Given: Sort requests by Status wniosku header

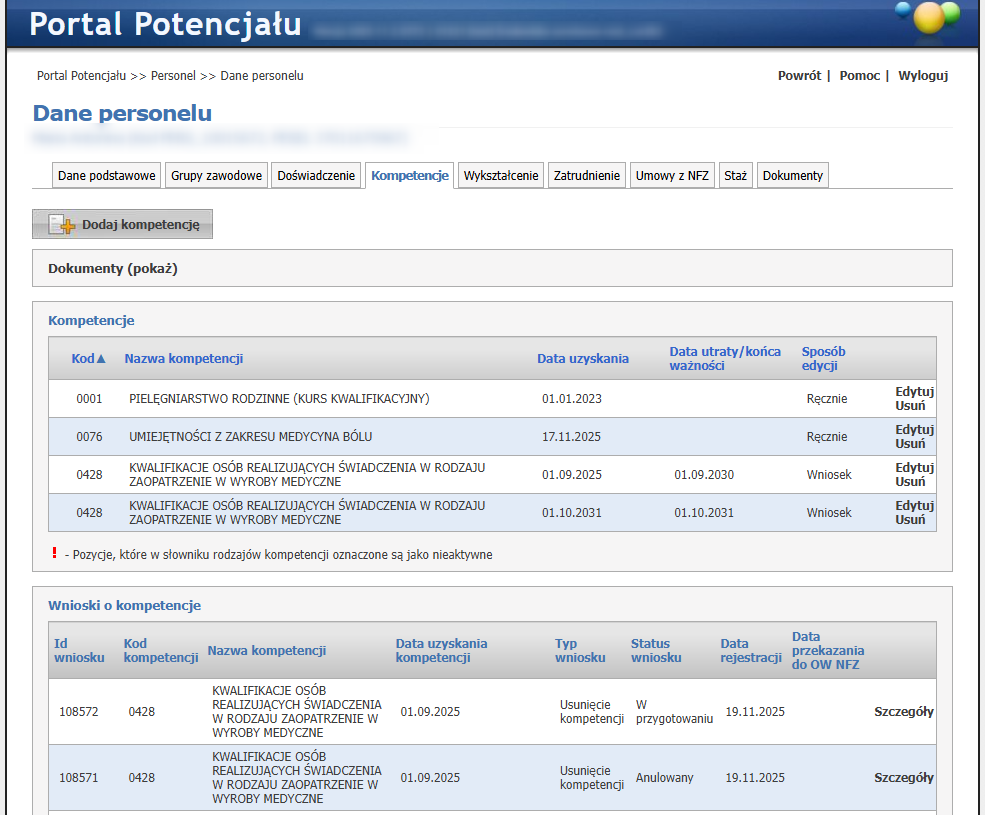Looking at the screenshot, I should click(655, 650).
